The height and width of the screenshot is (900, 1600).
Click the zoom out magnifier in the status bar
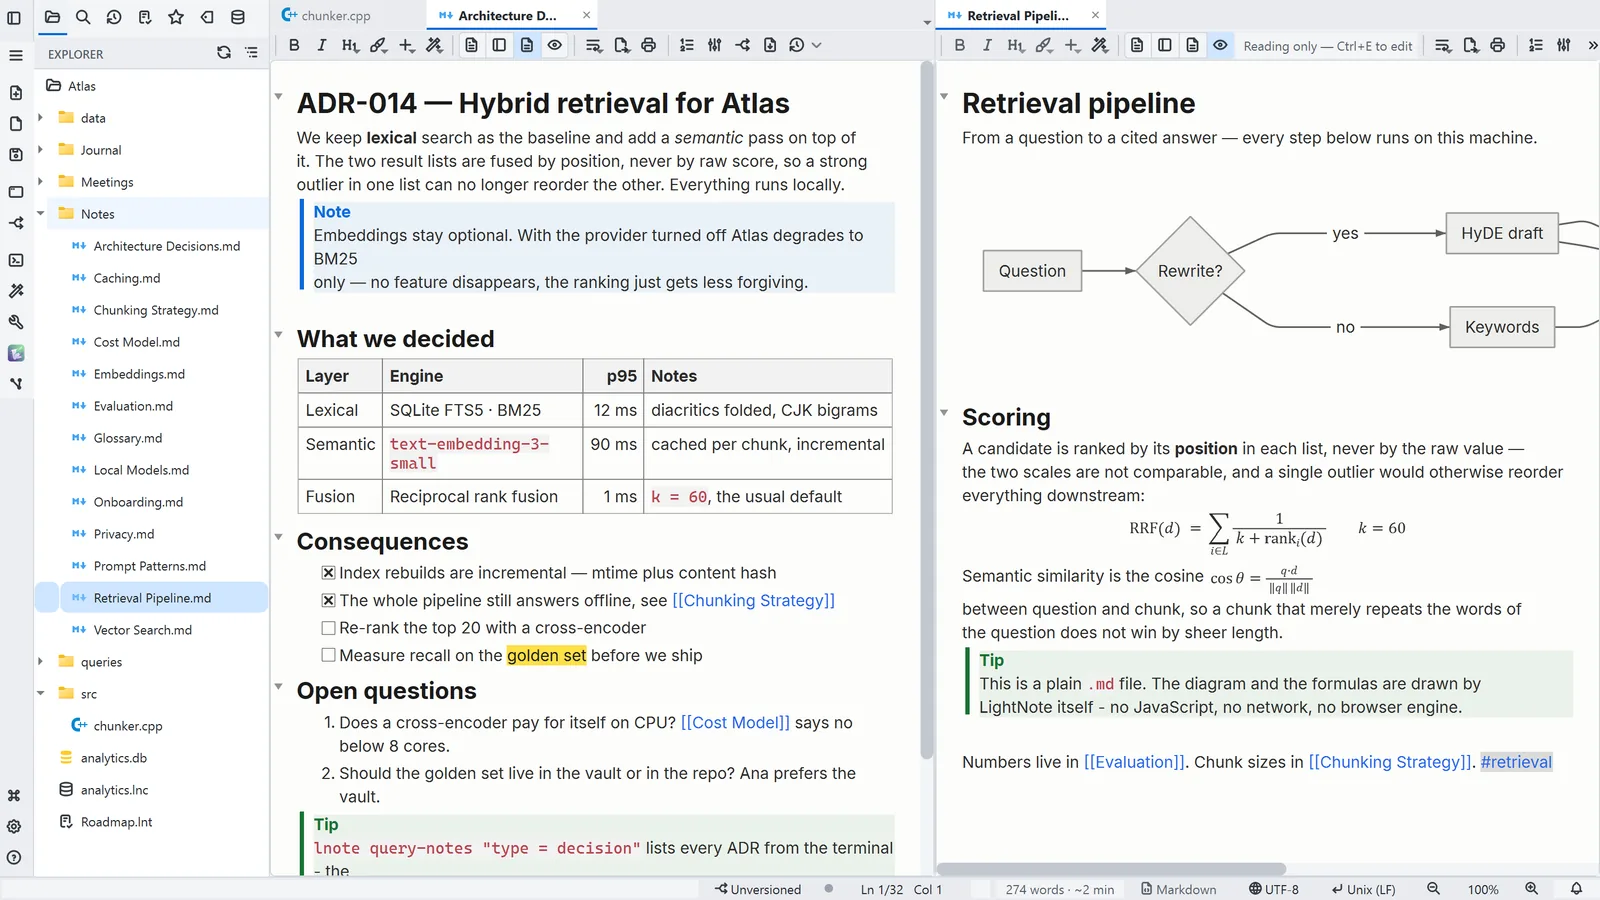[x=1433, y=889]
